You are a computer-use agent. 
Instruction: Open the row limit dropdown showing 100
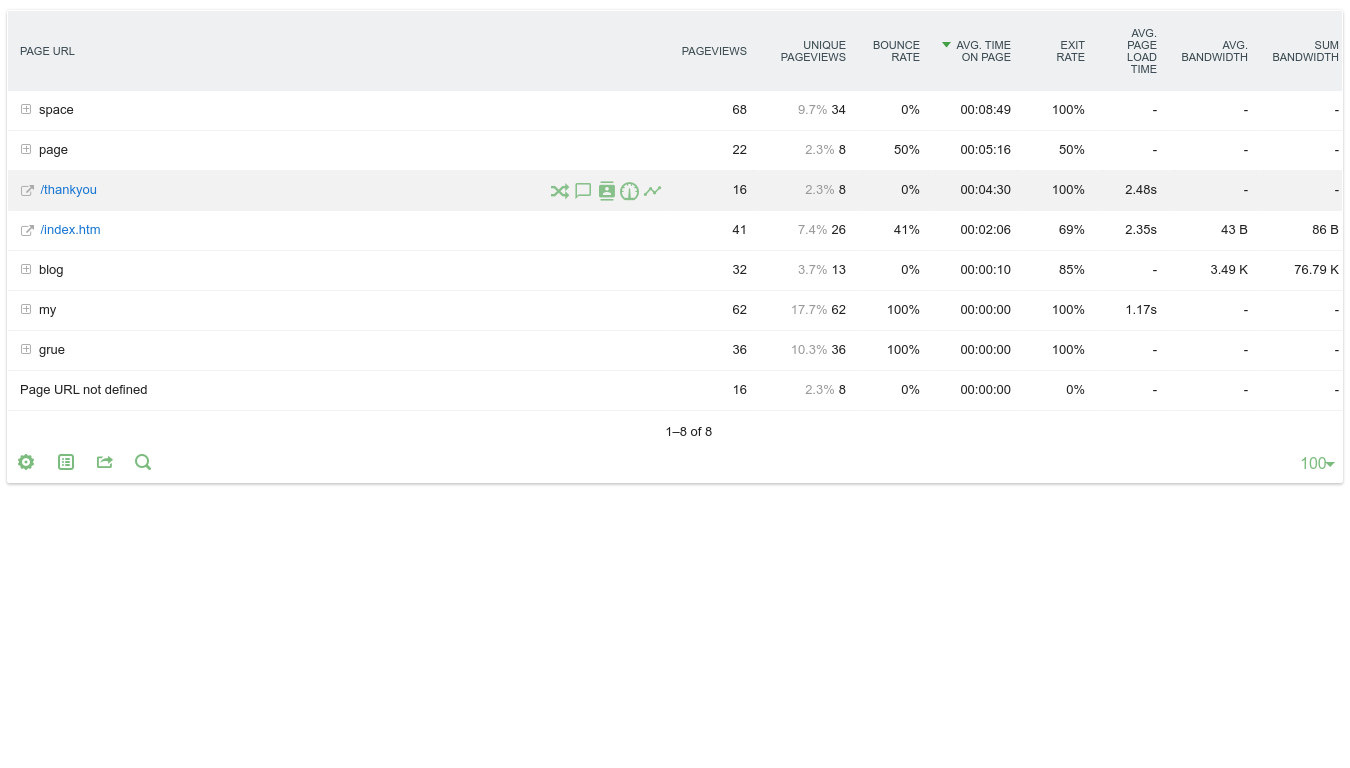(1317, 463)
